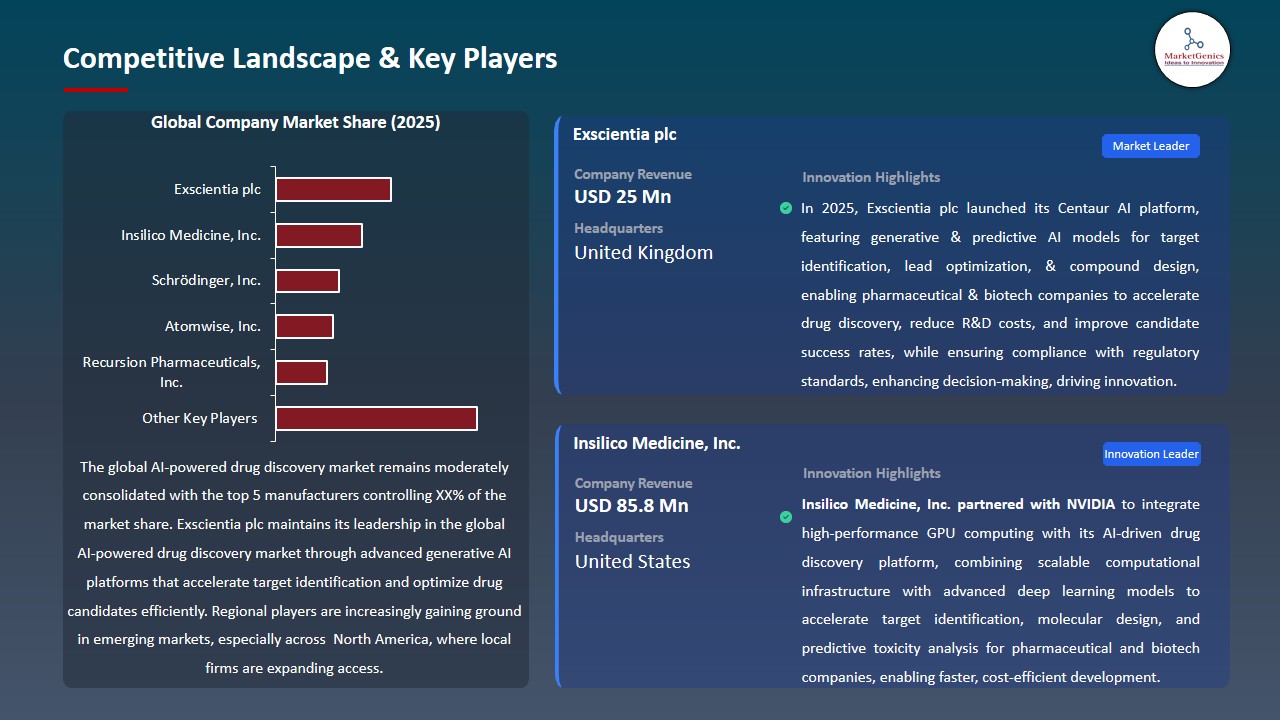
Task: Select the Exscientia plc bar in the chart
Action: [333, 188]
